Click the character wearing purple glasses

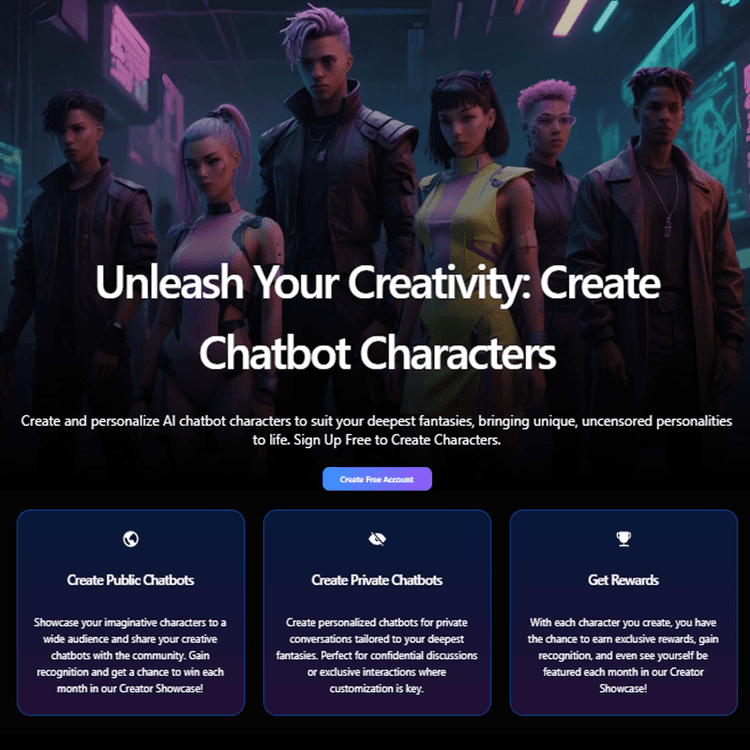[x=550, y=158]
